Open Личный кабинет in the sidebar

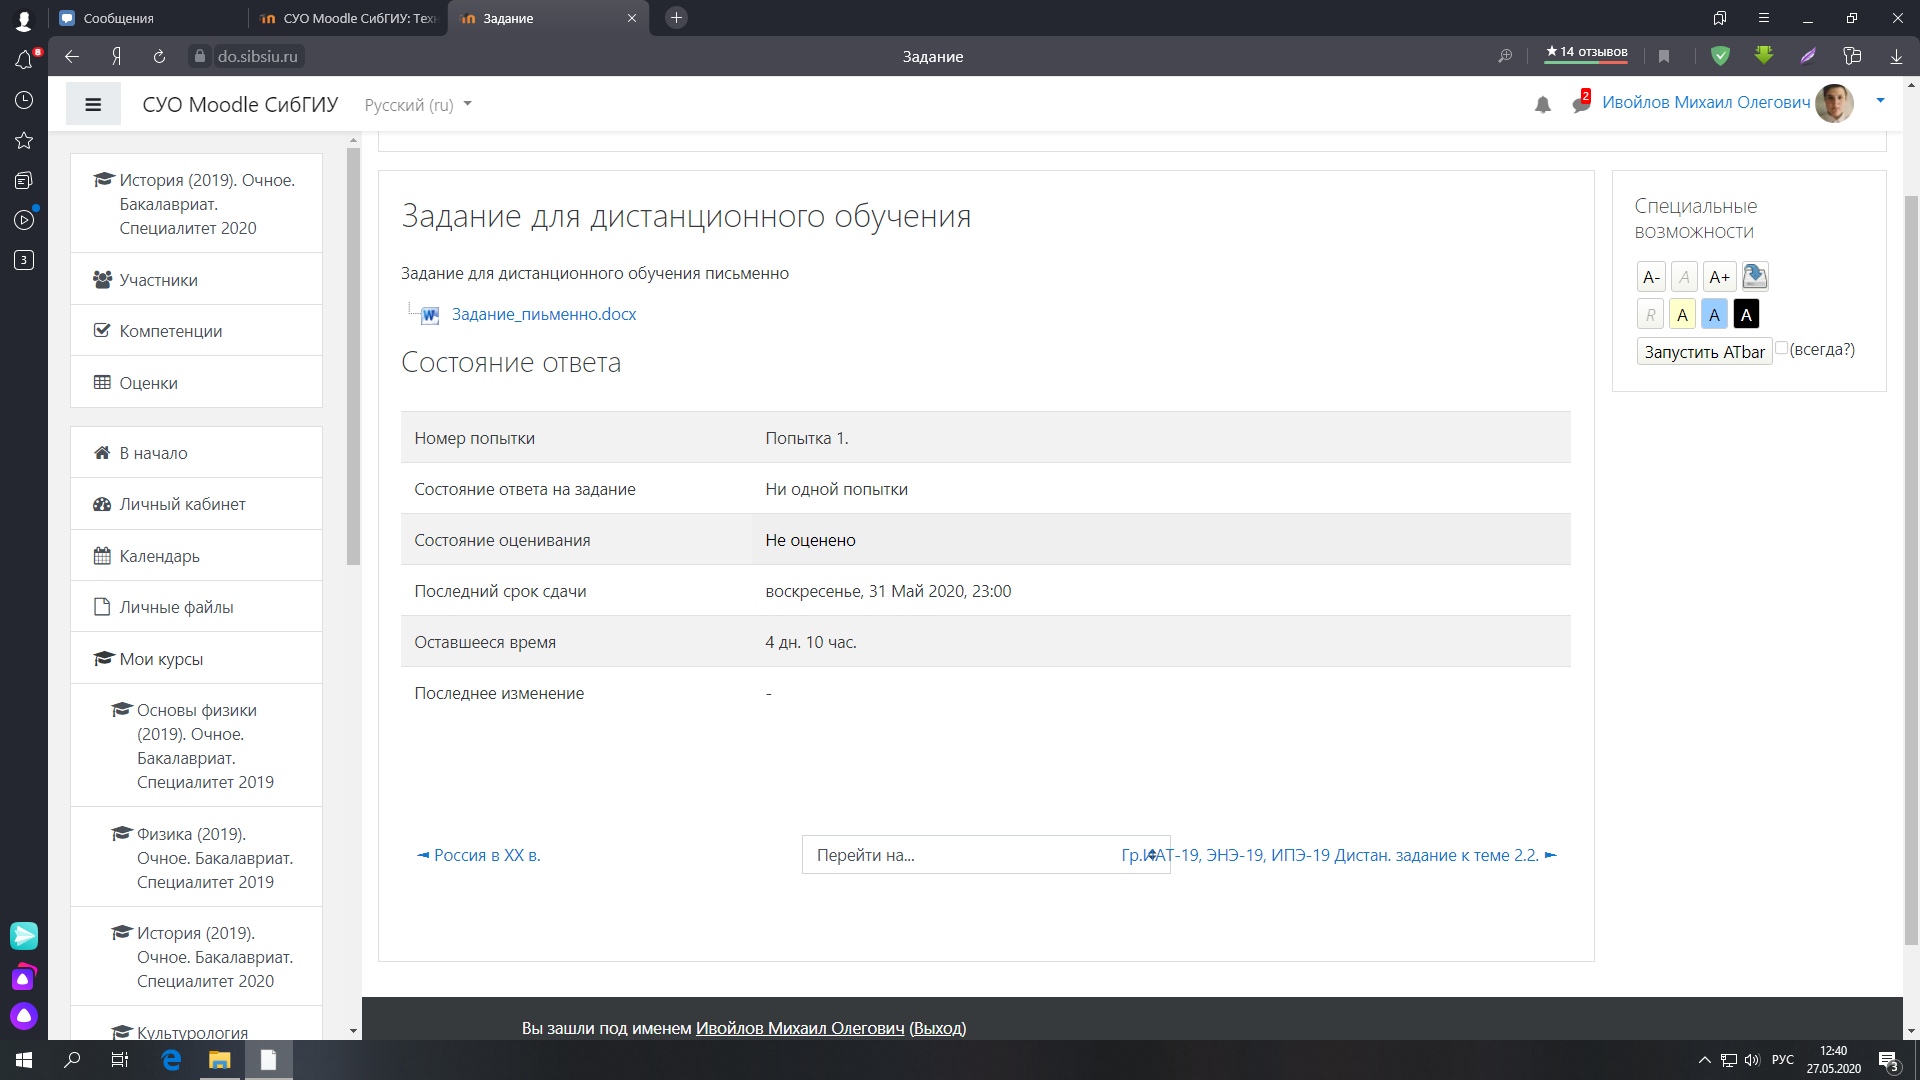point(196,504)
